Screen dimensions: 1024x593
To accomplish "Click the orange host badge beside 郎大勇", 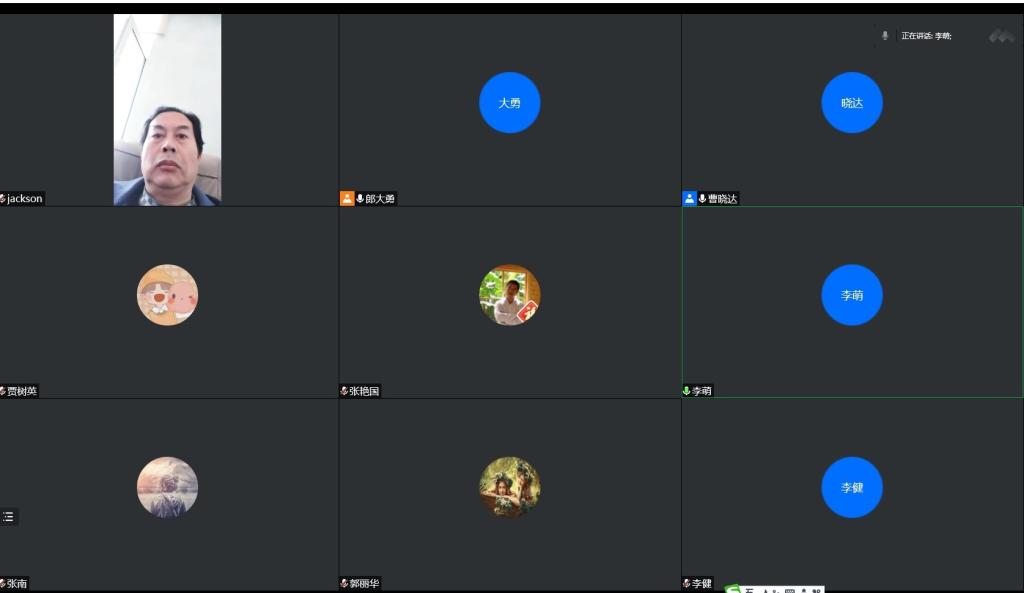I will tap(347, 198).
